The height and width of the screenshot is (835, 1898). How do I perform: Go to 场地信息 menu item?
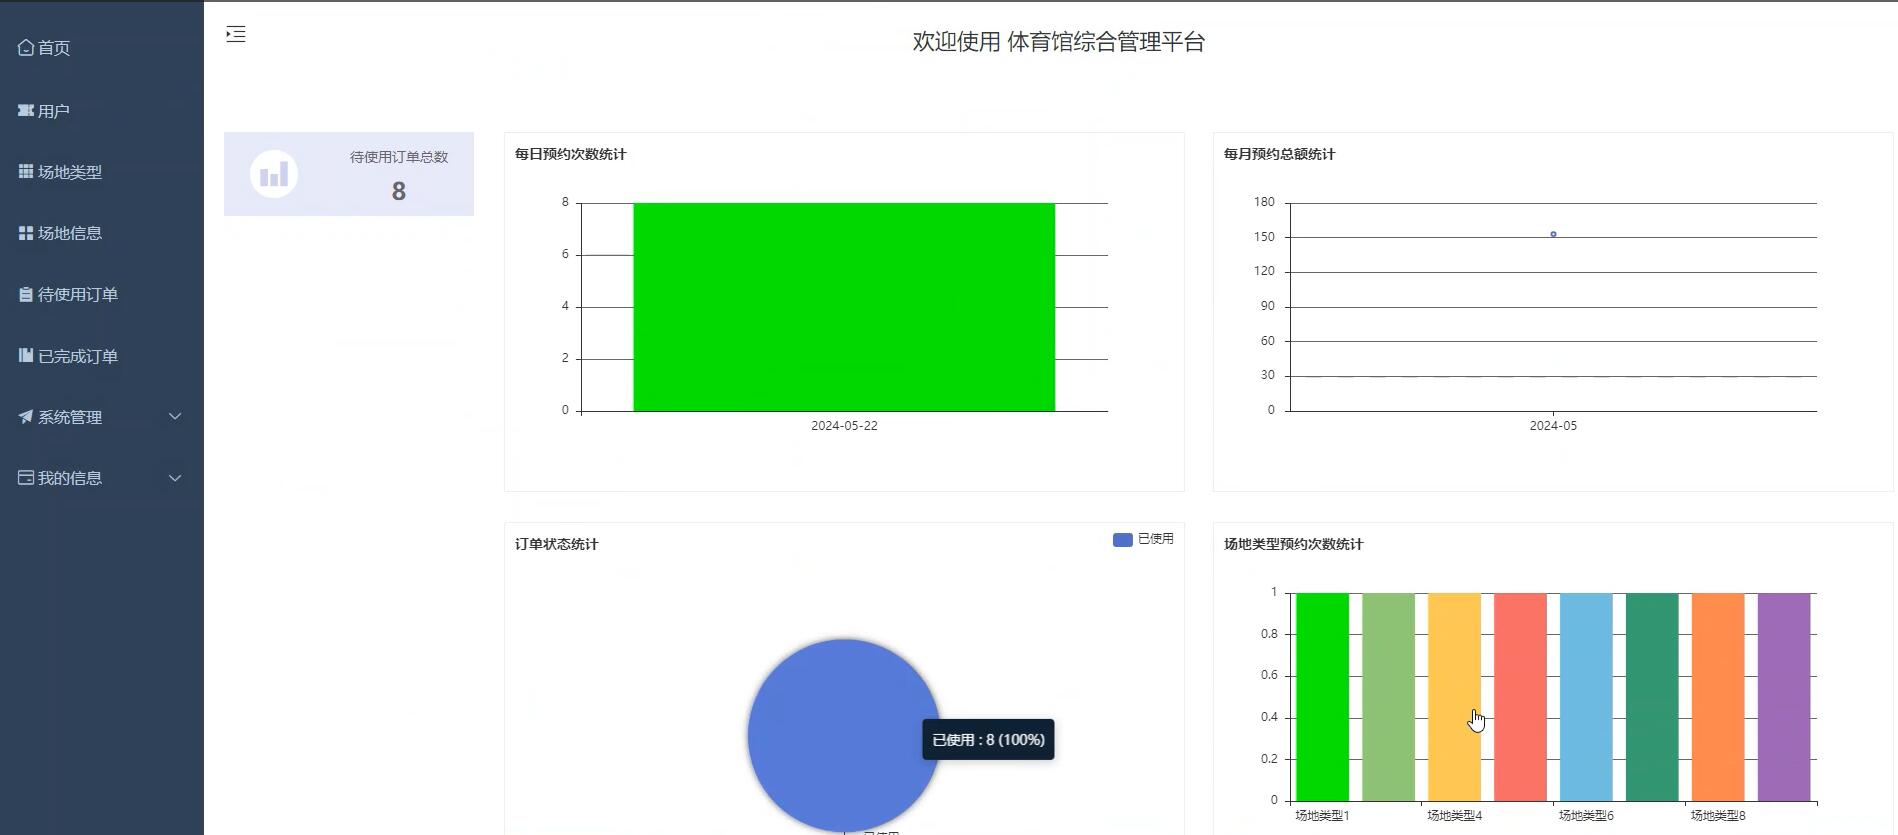(102, 233)
